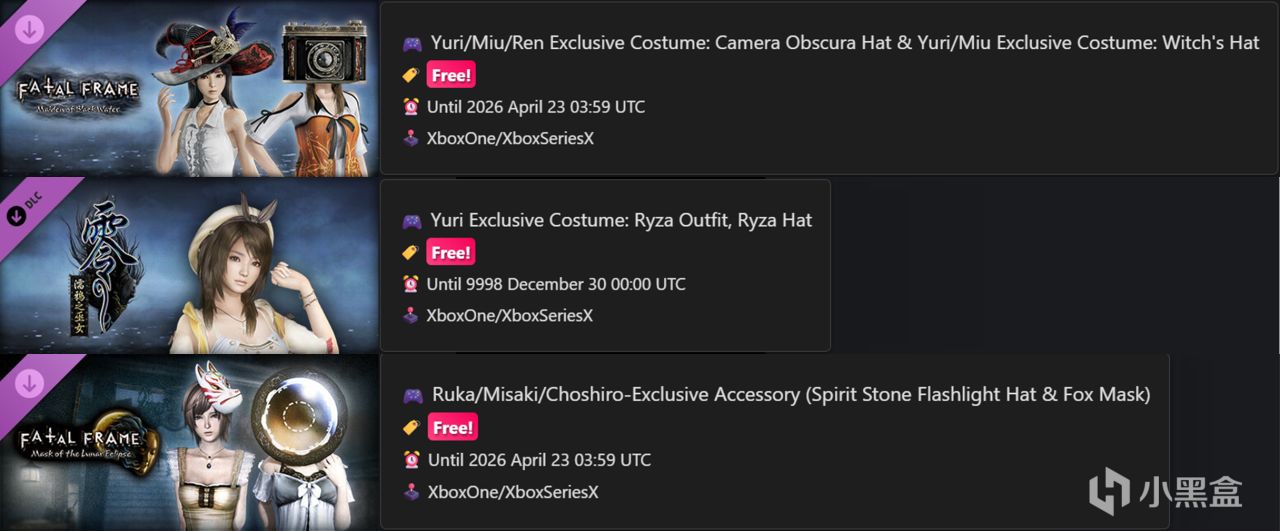Select the Mask of the Lunar Eclipse cover image
Viewport: 1280px width, 531px height.
tap(190, 443)
